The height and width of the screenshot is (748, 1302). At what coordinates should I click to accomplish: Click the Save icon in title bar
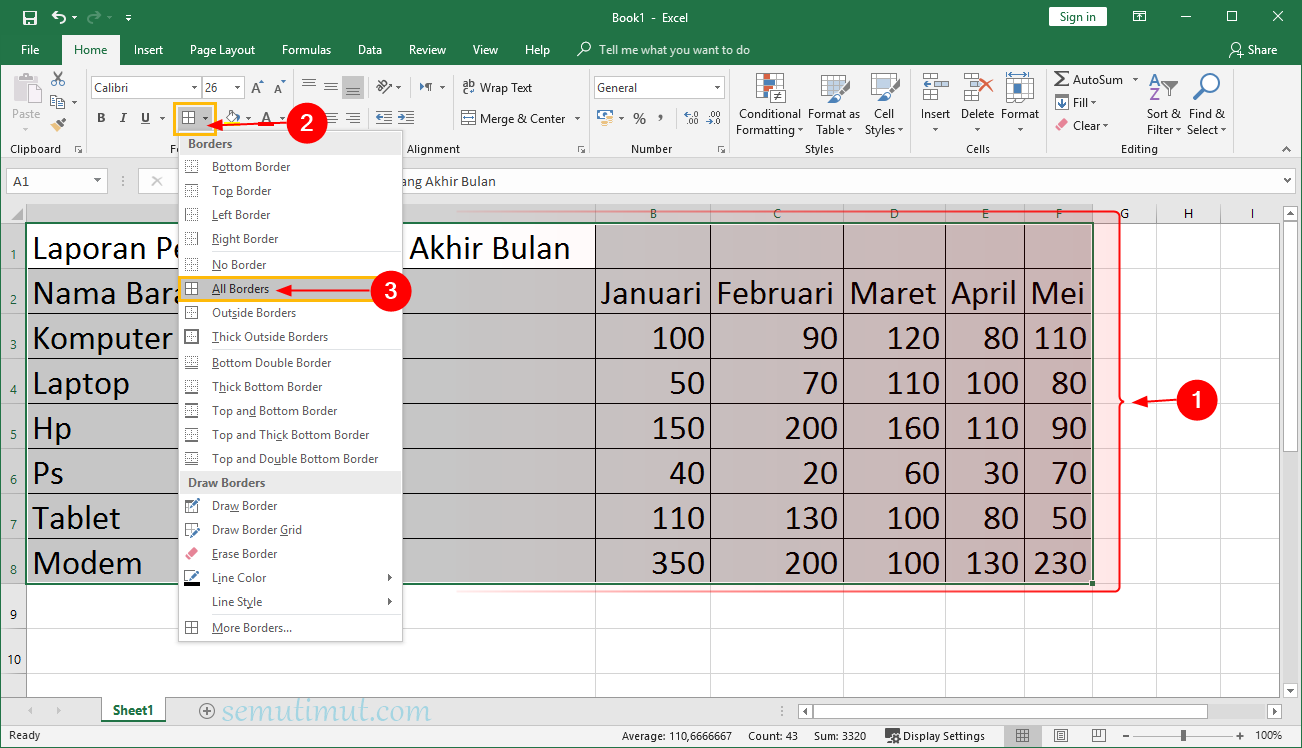pos(29,17)
